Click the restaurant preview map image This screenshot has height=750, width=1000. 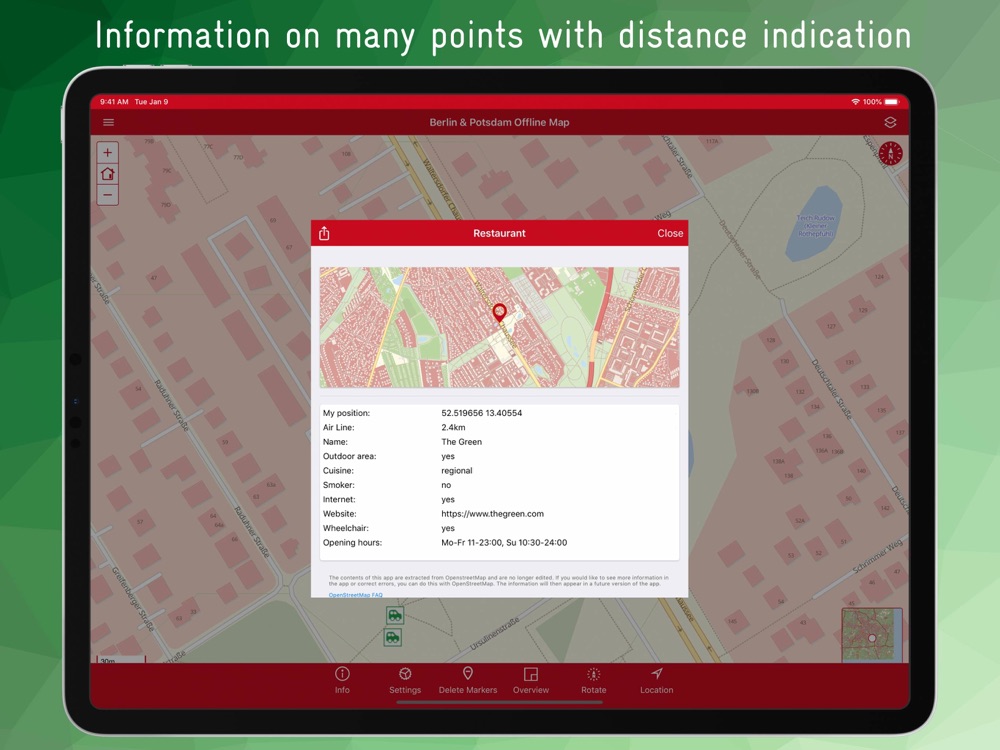click(x=499, y=327)
